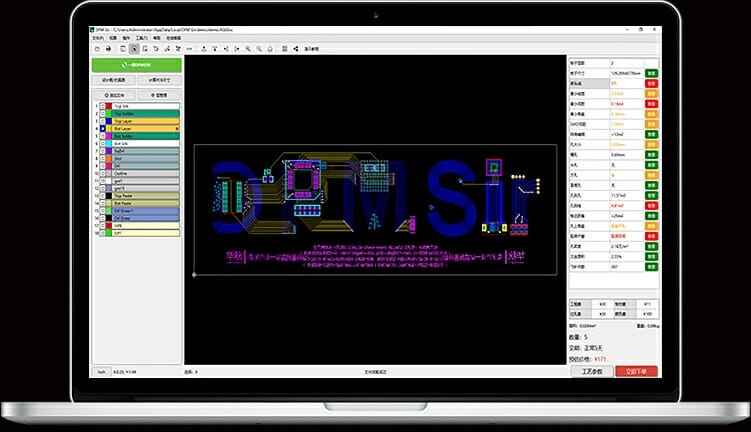Image resolution: width=751 pixels, height=432 pixels.
Task: Toggle visibility of Bot Layer
Action: (102, 128)
